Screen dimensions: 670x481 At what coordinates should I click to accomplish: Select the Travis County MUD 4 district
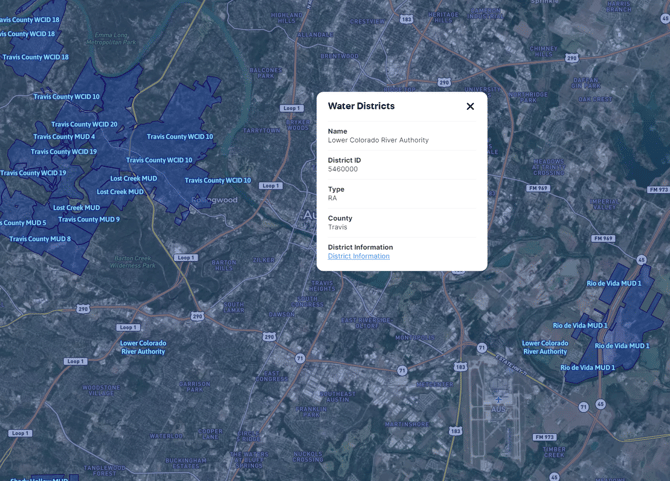(64, 137)
